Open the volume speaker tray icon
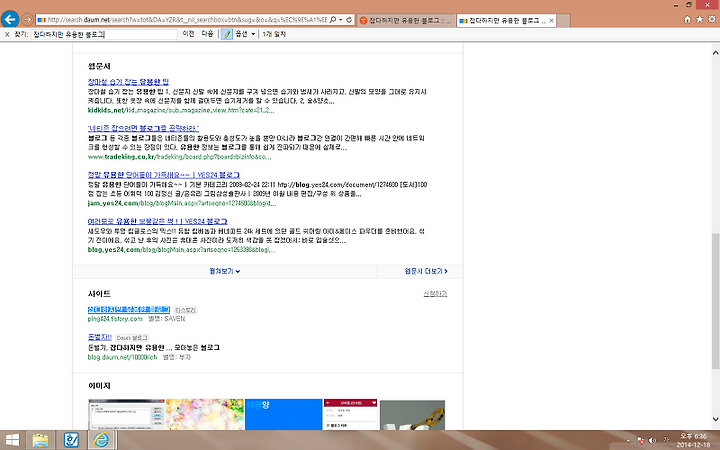720x450 pixels. (x=652, y=440)
